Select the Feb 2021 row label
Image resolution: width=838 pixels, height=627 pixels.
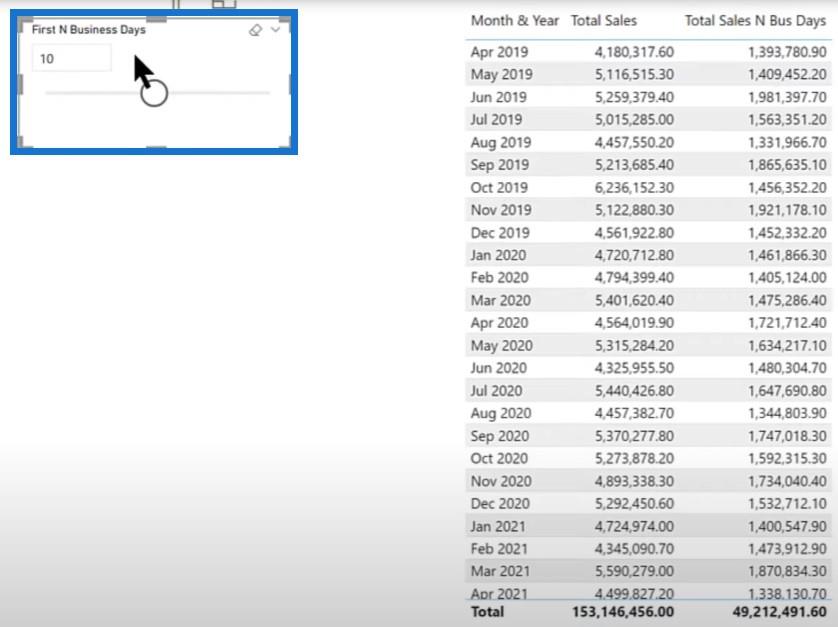click(x=499, y=548)
